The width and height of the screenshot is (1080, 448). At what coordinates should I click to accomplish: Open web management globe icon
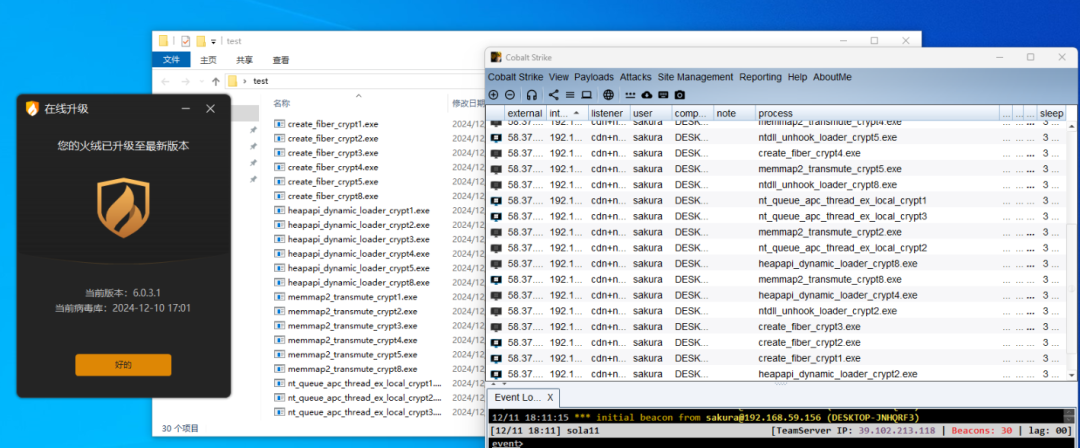point(608,94)
